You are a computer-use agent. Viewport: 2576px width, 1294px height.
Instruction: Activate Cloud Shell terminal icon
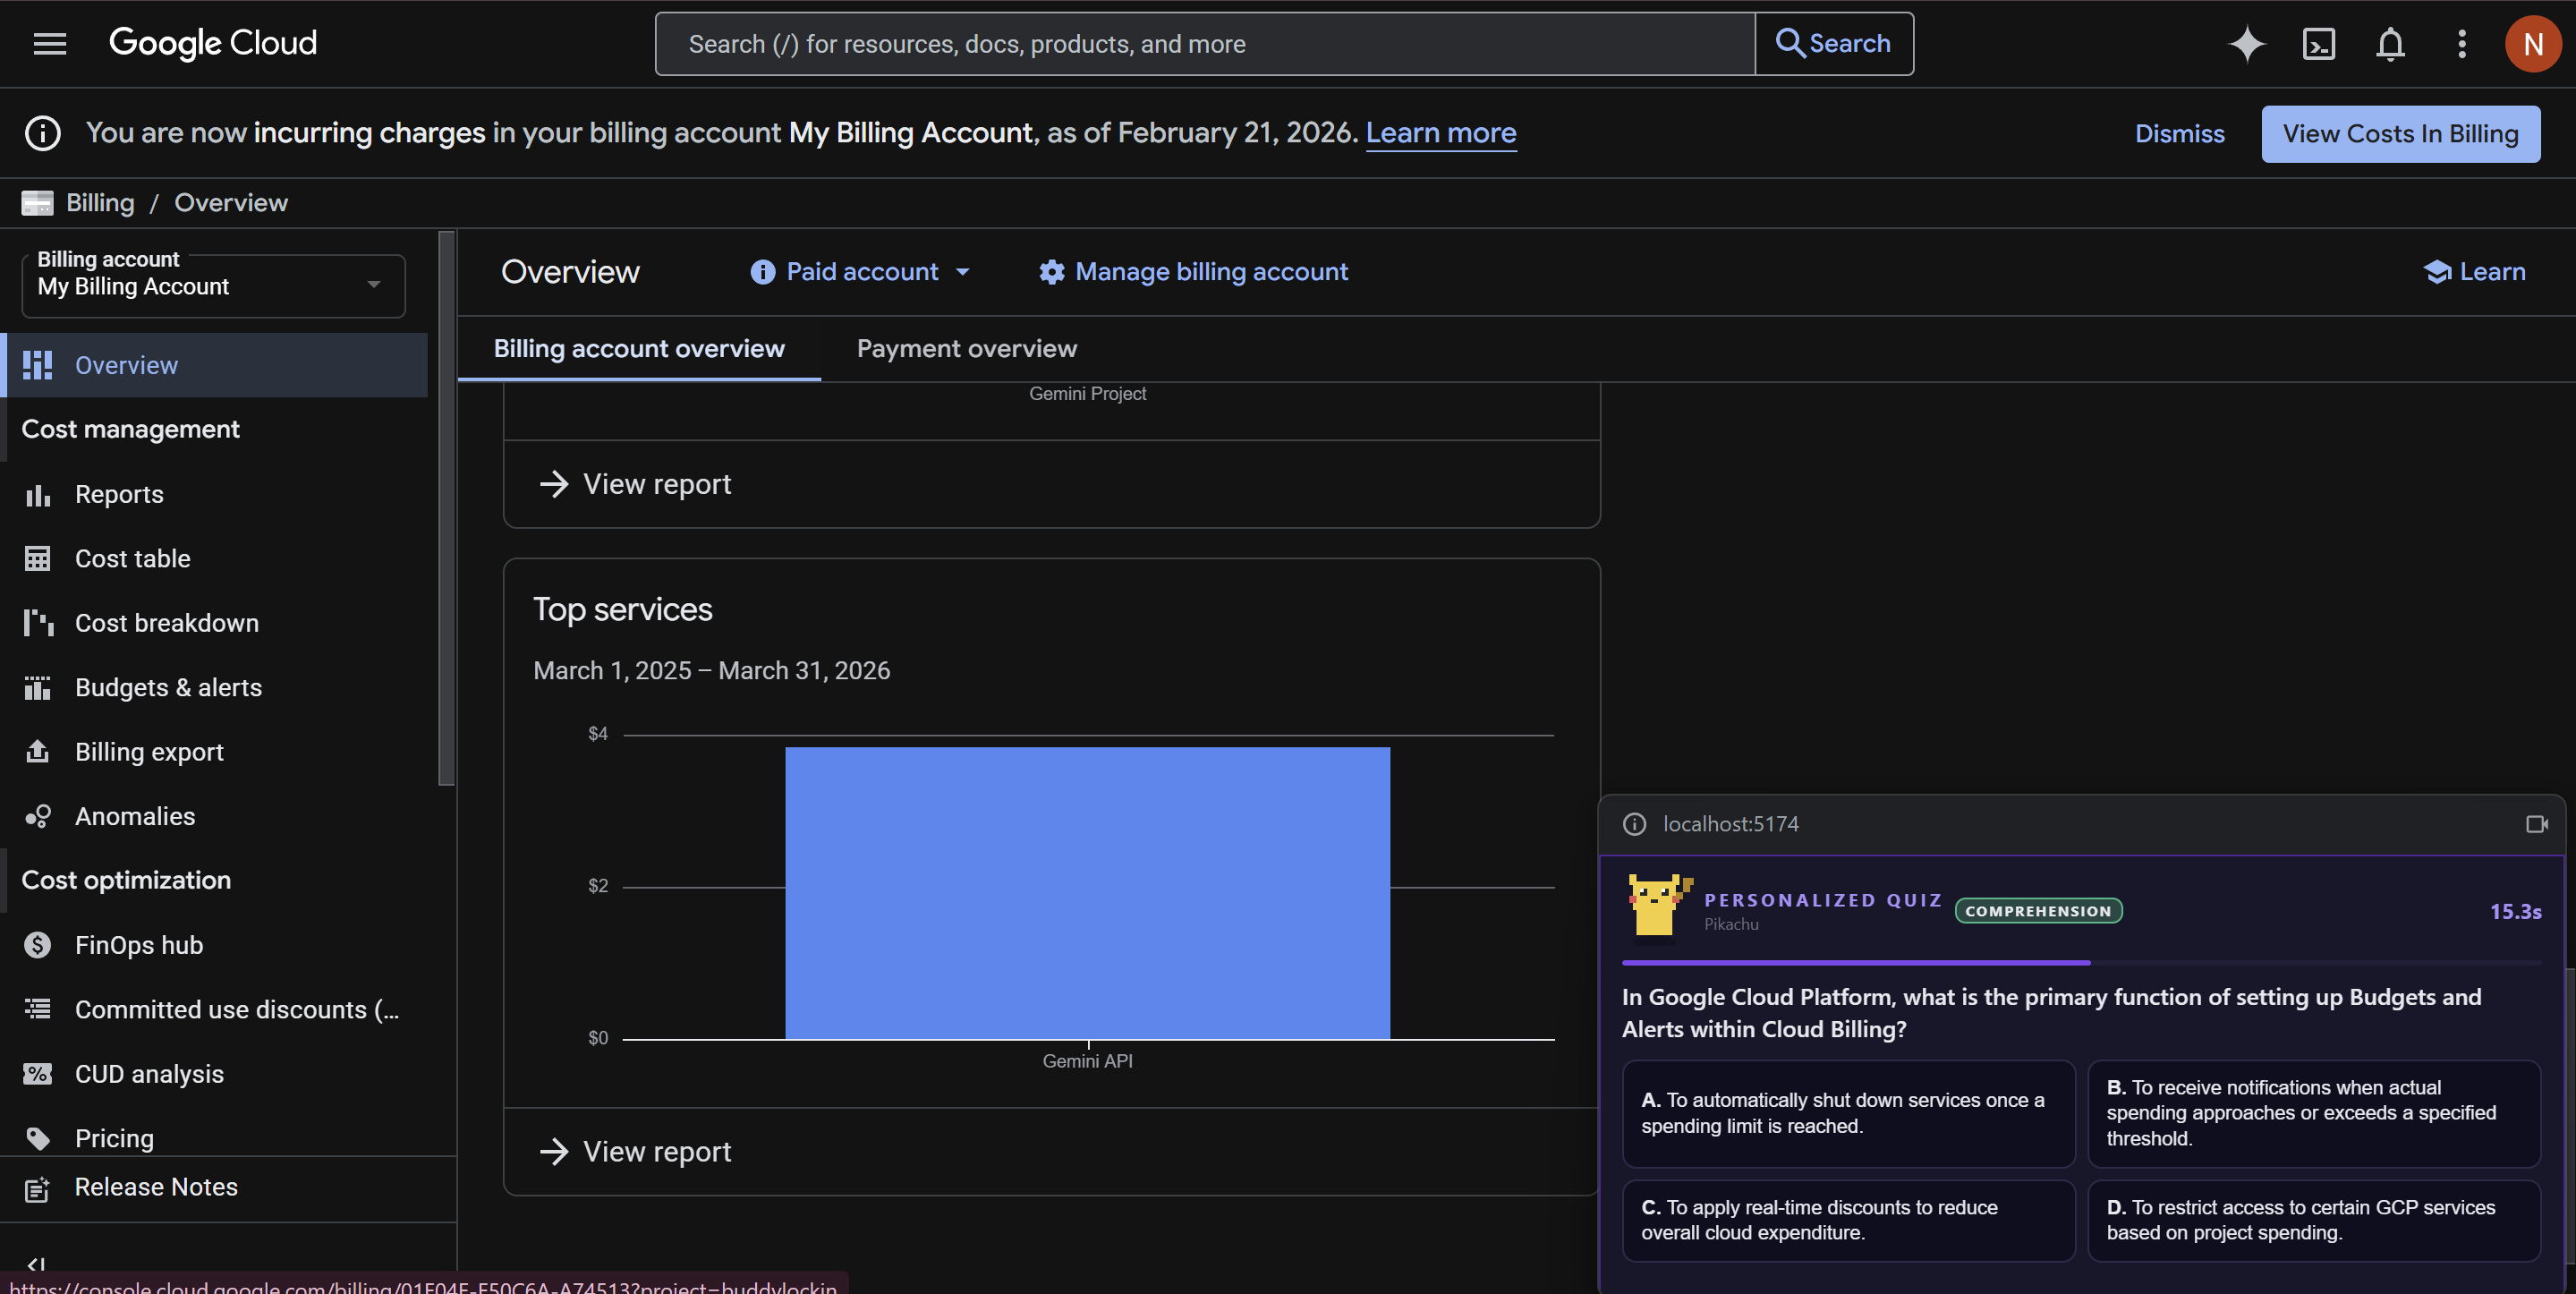click(x=2318, y=43)
